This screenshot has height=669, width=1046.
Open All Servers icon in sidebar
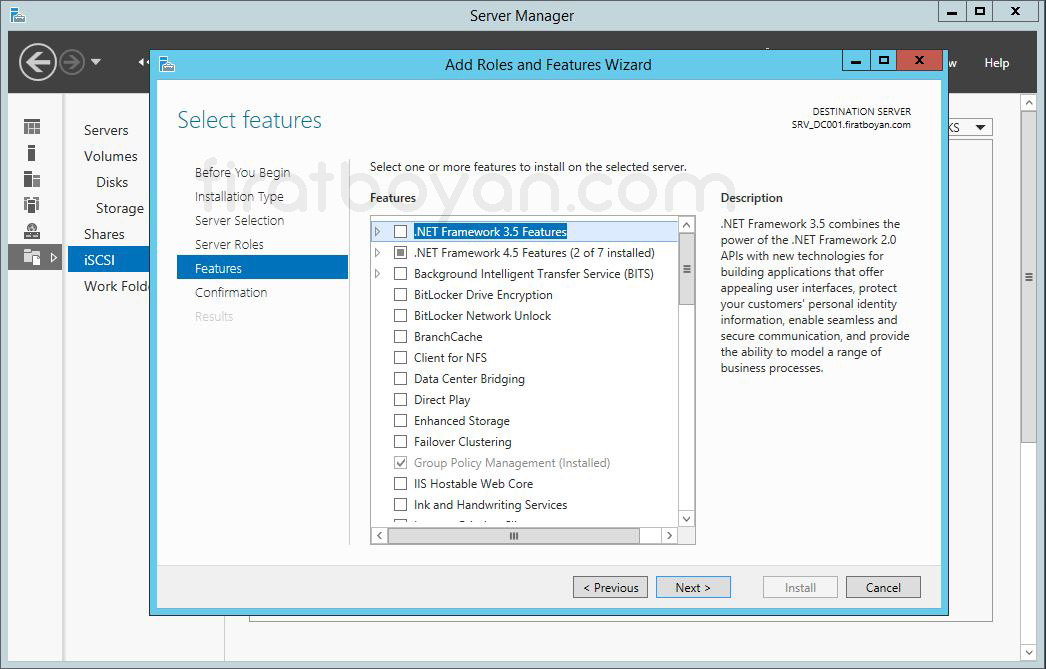[31, 179]
